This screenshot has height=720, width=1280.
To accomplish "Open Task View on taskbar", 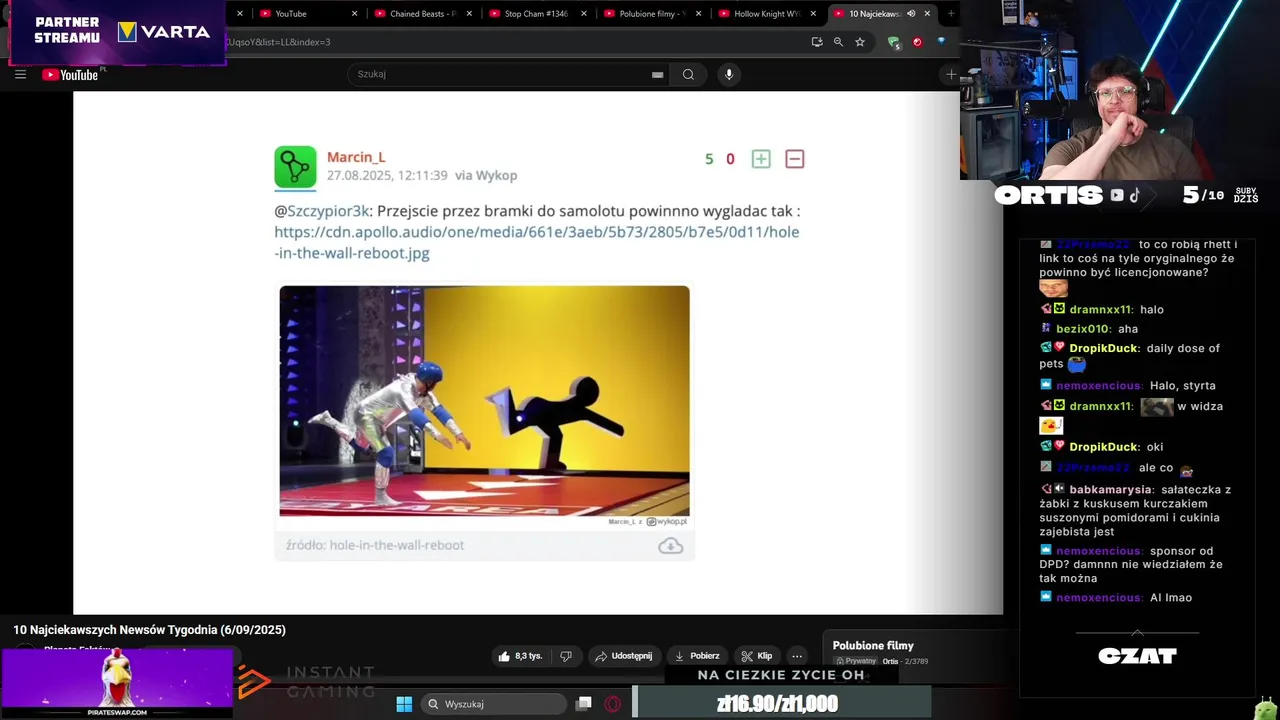I will pos(584,704).
